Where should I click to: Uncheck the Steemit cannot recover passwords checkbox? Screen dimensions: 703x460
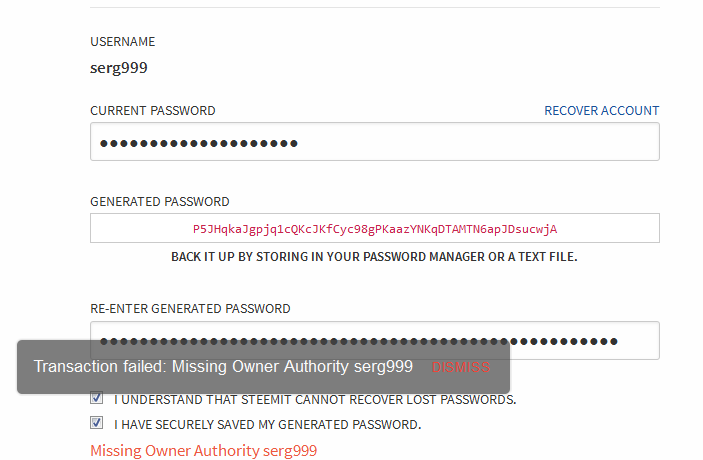click(97, 399)
